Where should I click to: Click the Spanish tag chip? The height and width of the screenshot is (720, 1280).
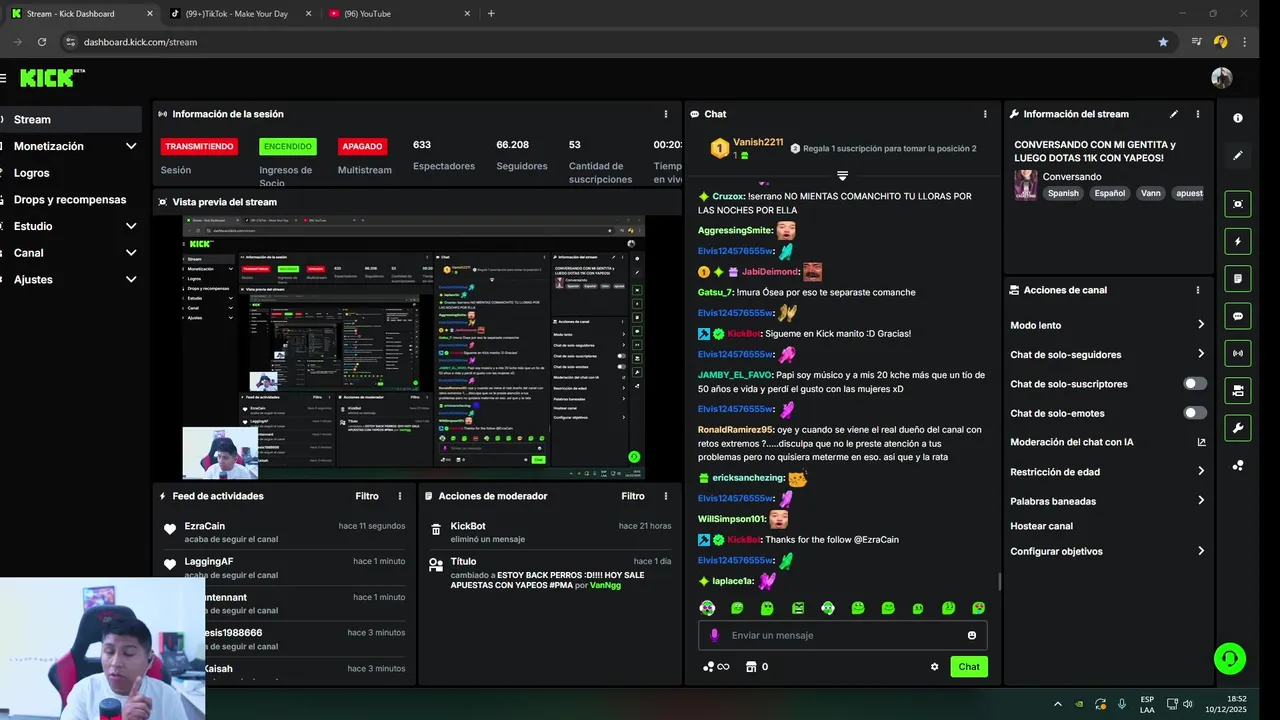(1063, 193)
